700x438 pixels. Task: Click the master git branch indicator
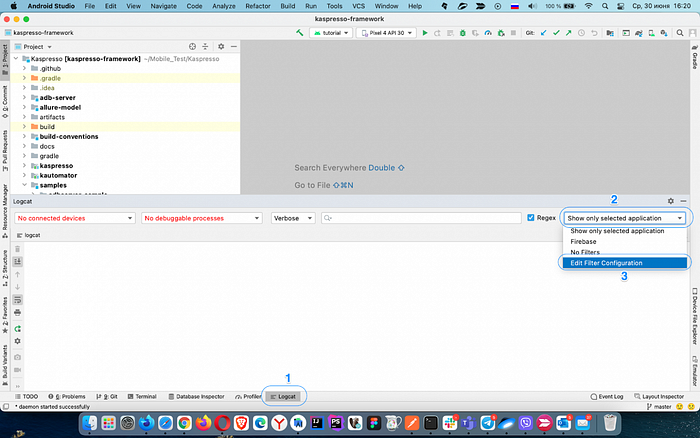point(659,407)
